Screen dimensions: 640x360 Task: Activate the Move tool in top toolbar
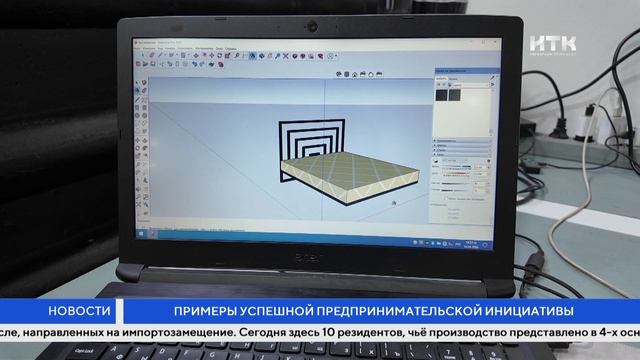point(212,56)
